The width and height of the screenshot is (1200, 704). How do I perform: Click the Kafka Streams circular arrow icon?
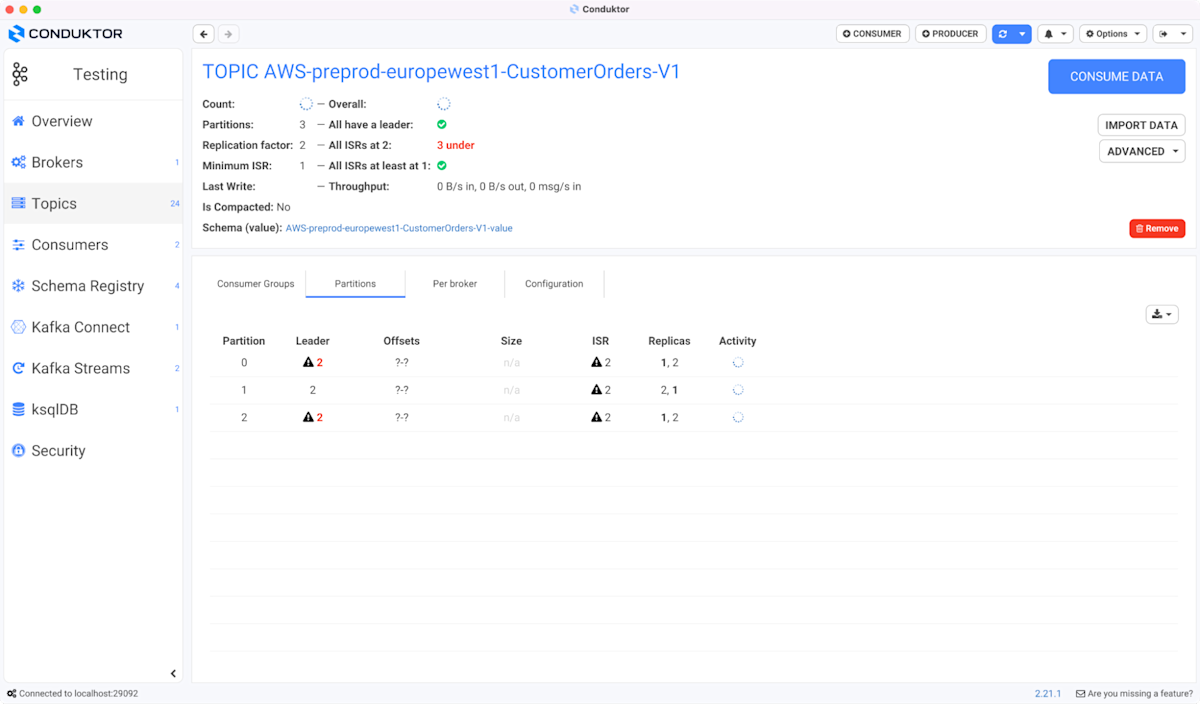pos(18,368)
